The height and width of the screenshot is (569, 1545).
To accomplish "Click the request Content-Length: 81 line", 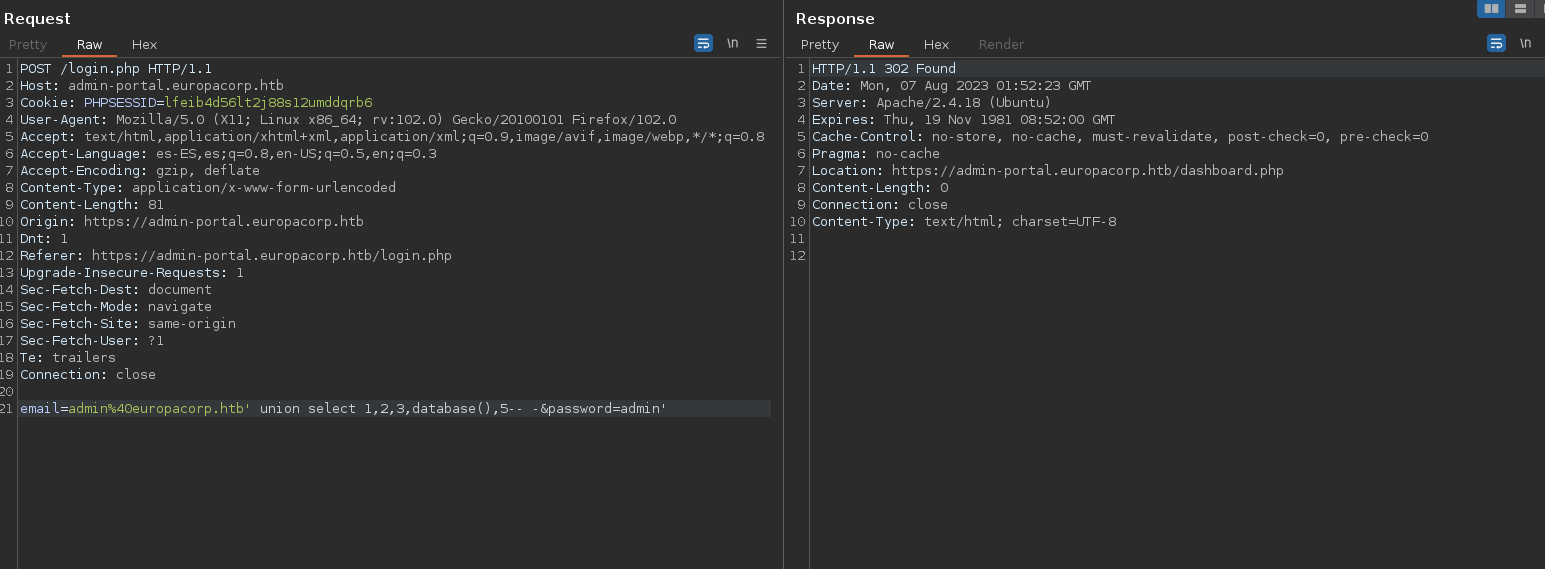I will click(92, 204).
